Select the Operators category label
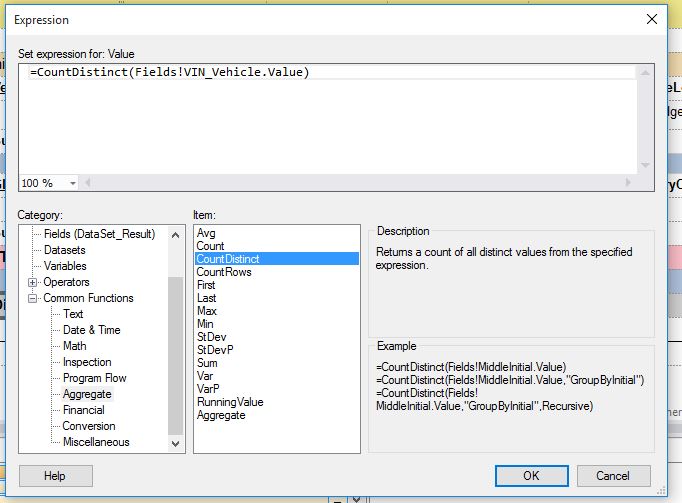682x503 pixels. click(x=67, y=282)
